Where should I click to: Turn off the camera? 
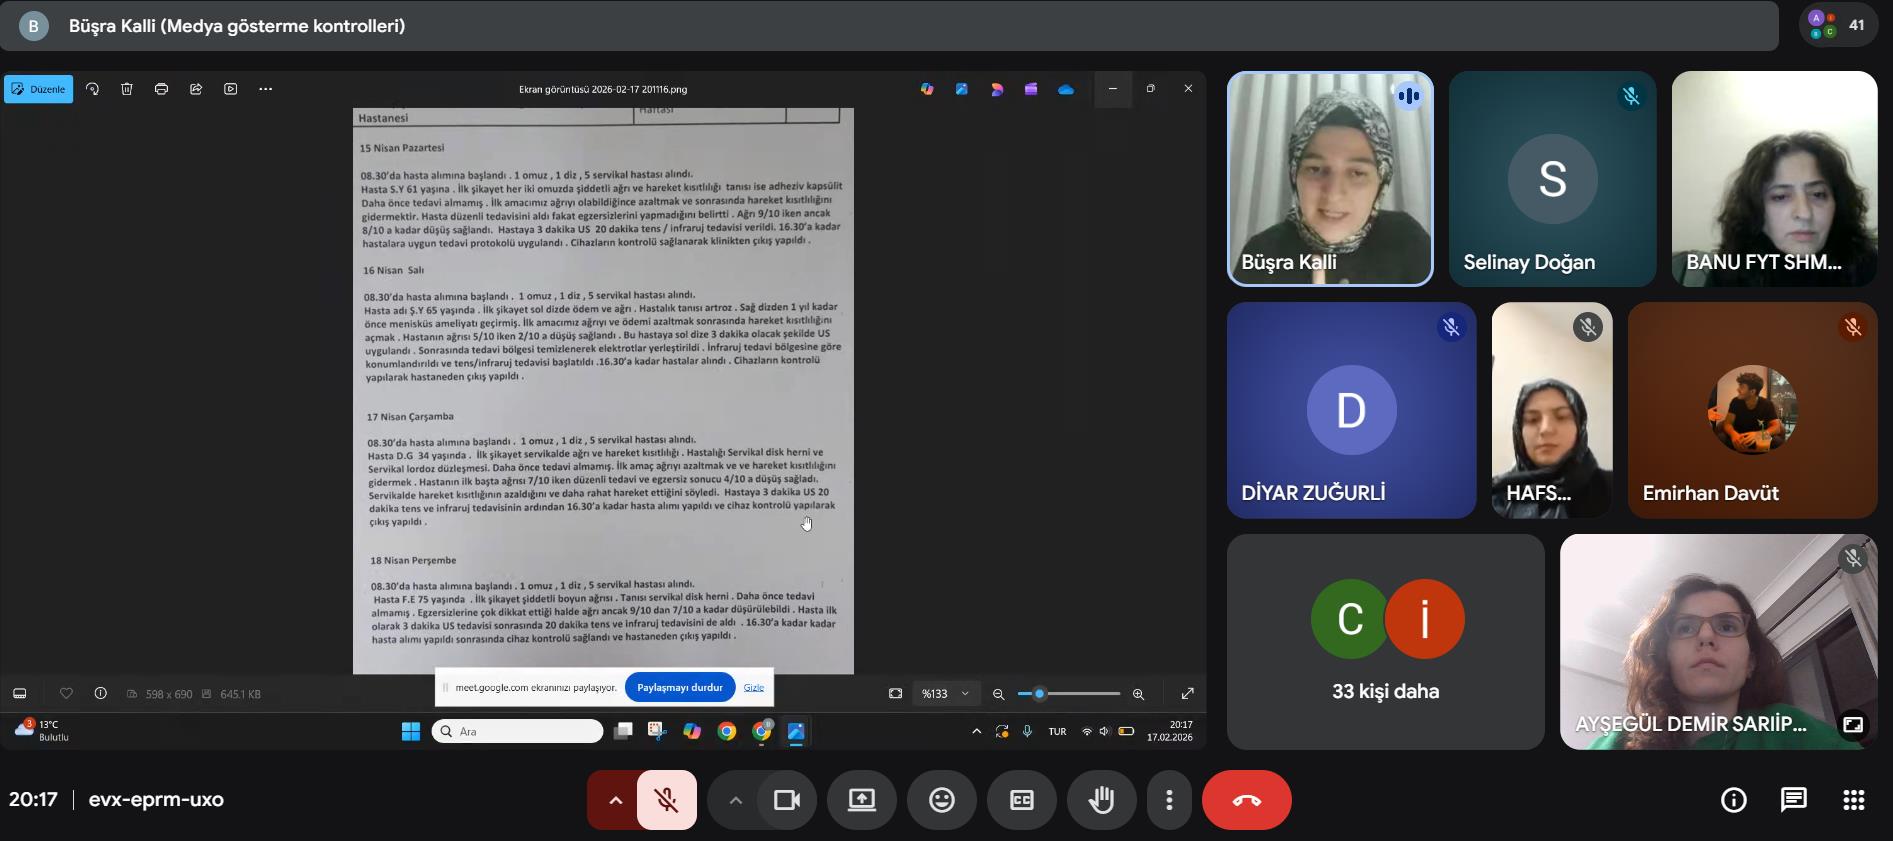click(x=787, y=800)
